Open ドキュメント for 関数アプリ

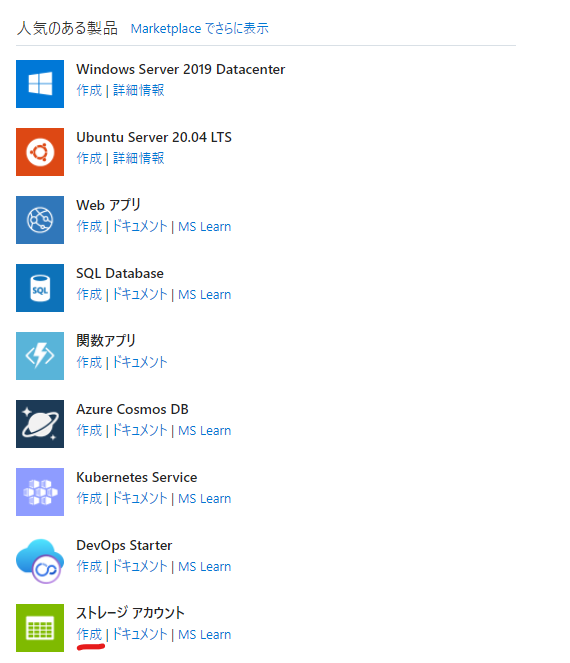pyautogui.click(x=140, y=362)
